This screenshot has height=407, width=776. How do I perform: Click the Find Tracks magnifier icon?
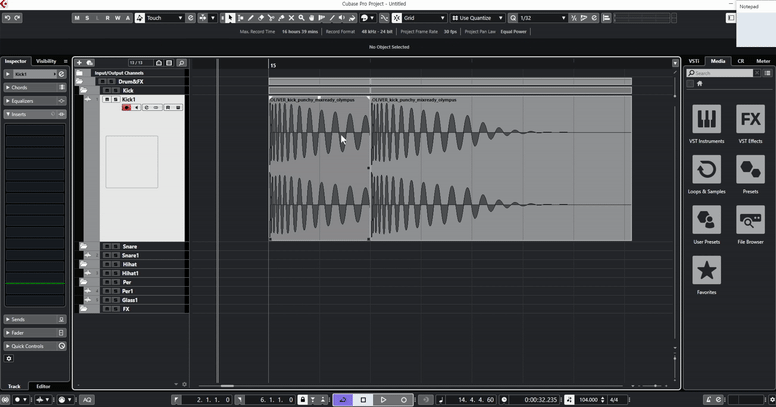[182, 63]
